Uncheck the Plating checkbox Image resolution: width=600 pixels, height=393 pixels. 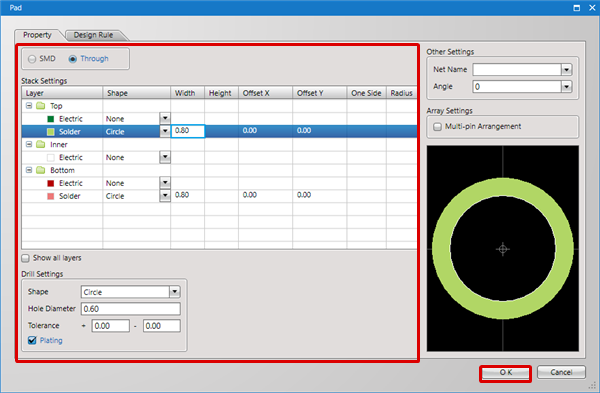(32, 340)
